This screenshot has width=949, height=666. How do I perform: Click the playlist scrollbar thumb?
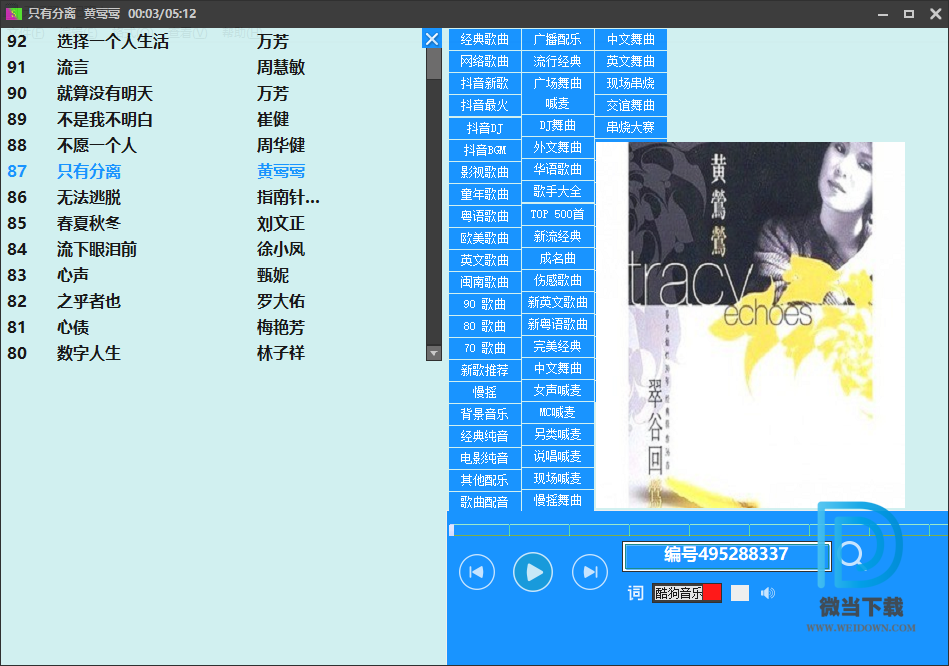434,64
